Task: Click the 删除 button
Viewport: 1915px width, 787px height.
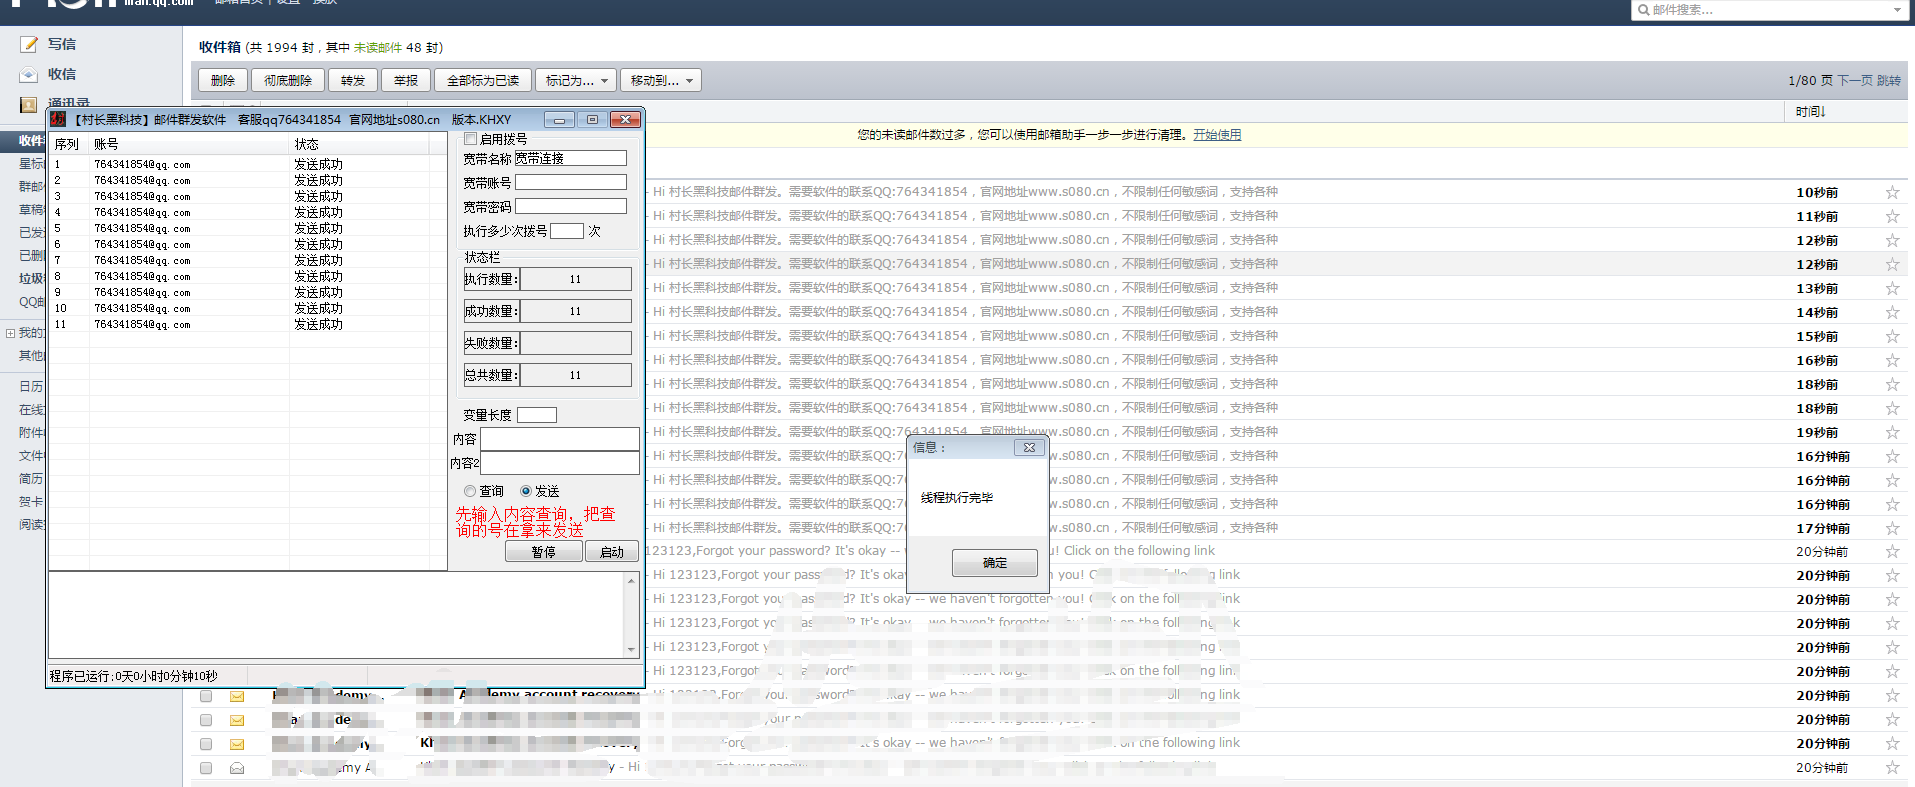Action: [223, 80]
